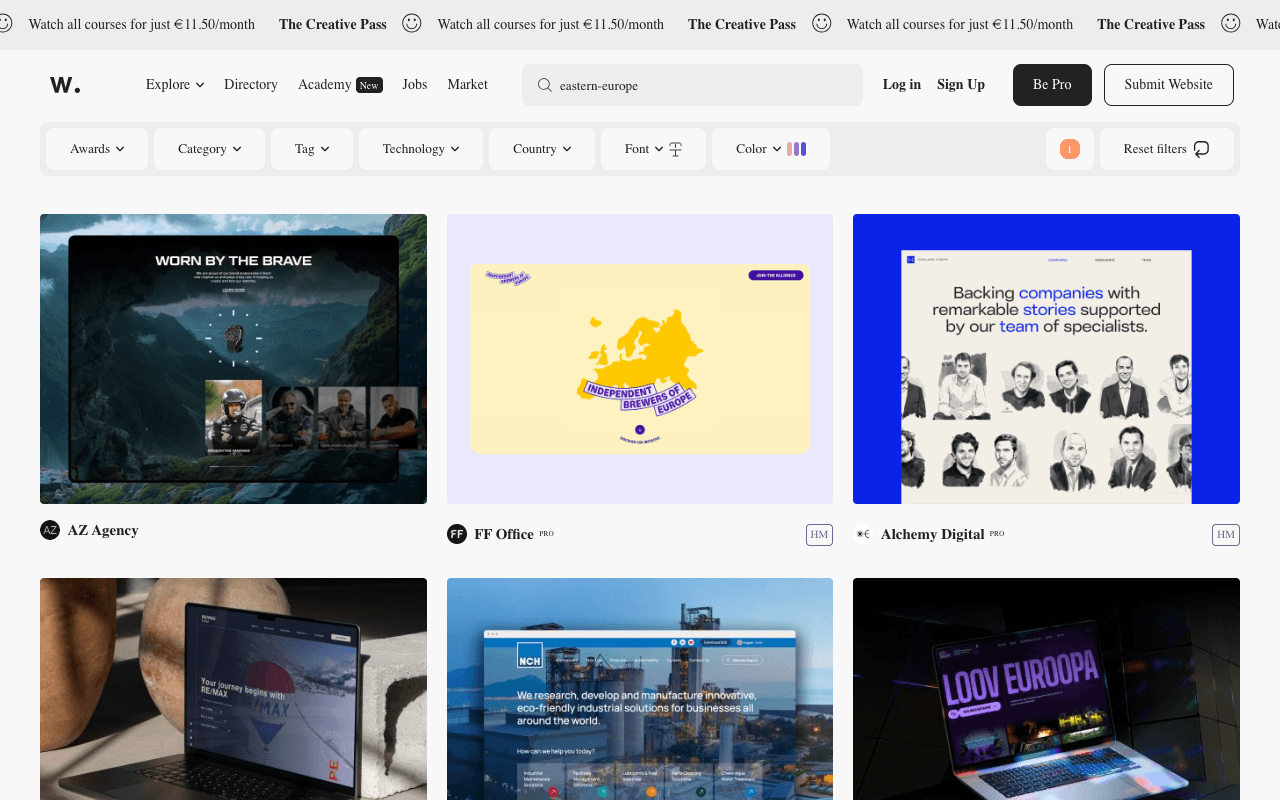Open the Independent Brewers of Europe thumbnail
The height and width of the screenshot is (800, 1280).
[x=640, y=359]
